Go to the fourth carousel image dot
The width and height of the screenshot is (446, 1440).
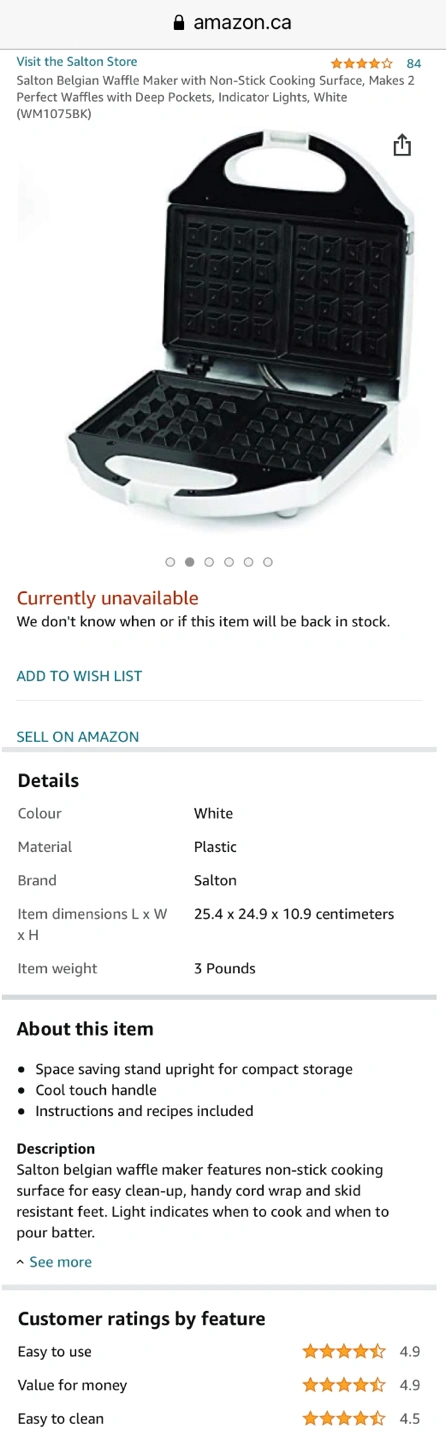(229, 562)
